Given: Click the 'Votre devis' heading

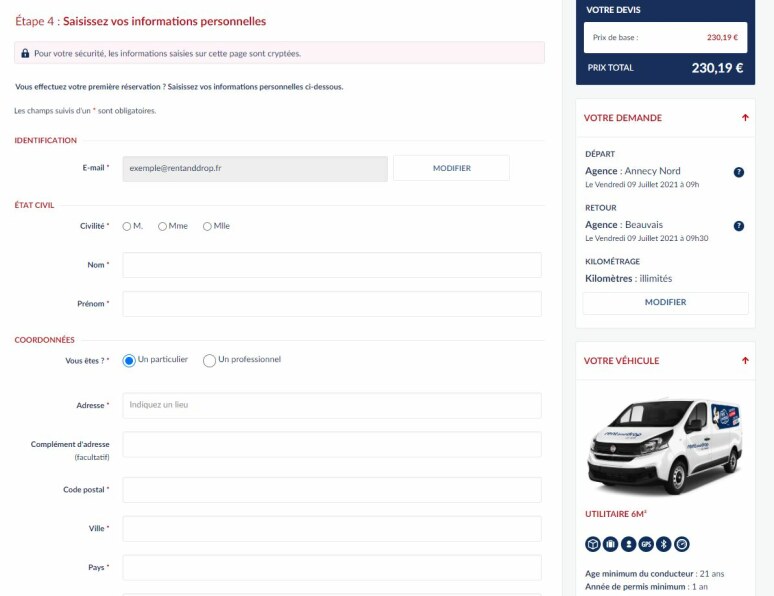Looking at the screenshot, I should (x=613, y=10).
